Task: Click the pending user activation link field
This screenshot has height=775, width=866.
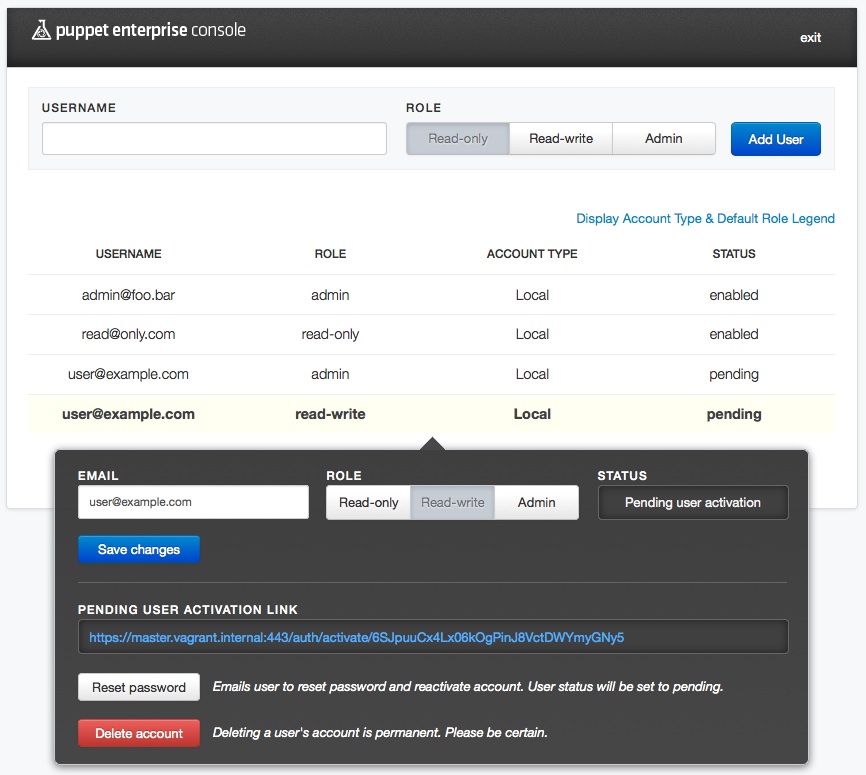Action: click(x=432, y=637)
